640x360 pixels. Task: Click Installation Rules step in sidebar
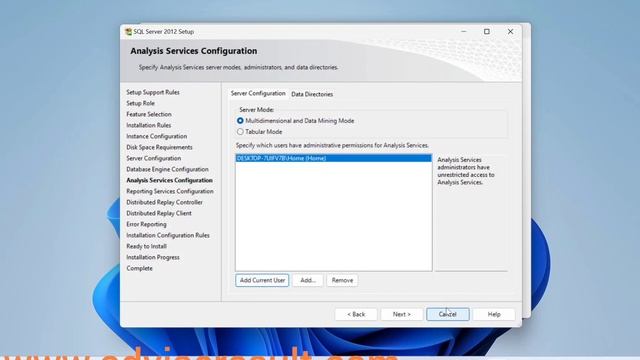click(149, 125)
